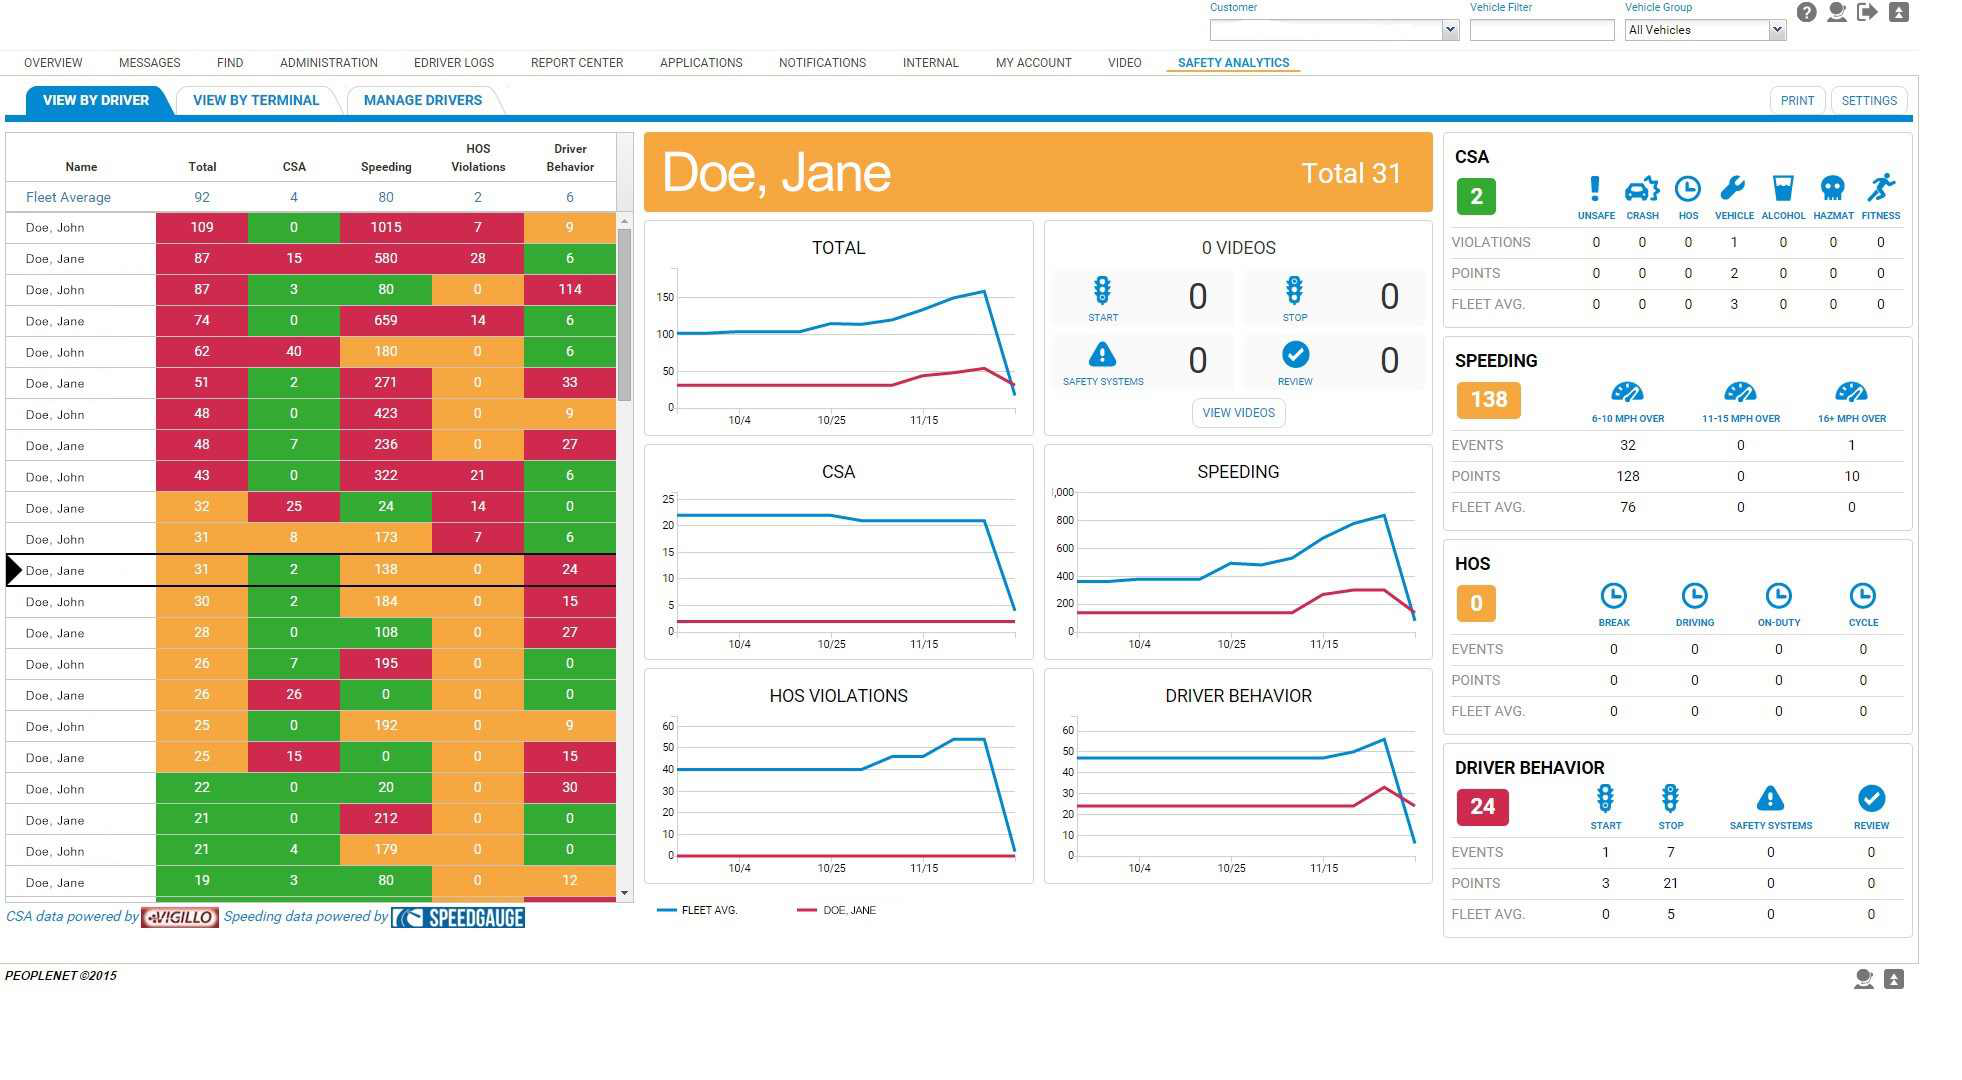Open the Customer dropdown
Viewport: 1962px width, 1080px height.
pyautogui.click(x=1450, y=29)
